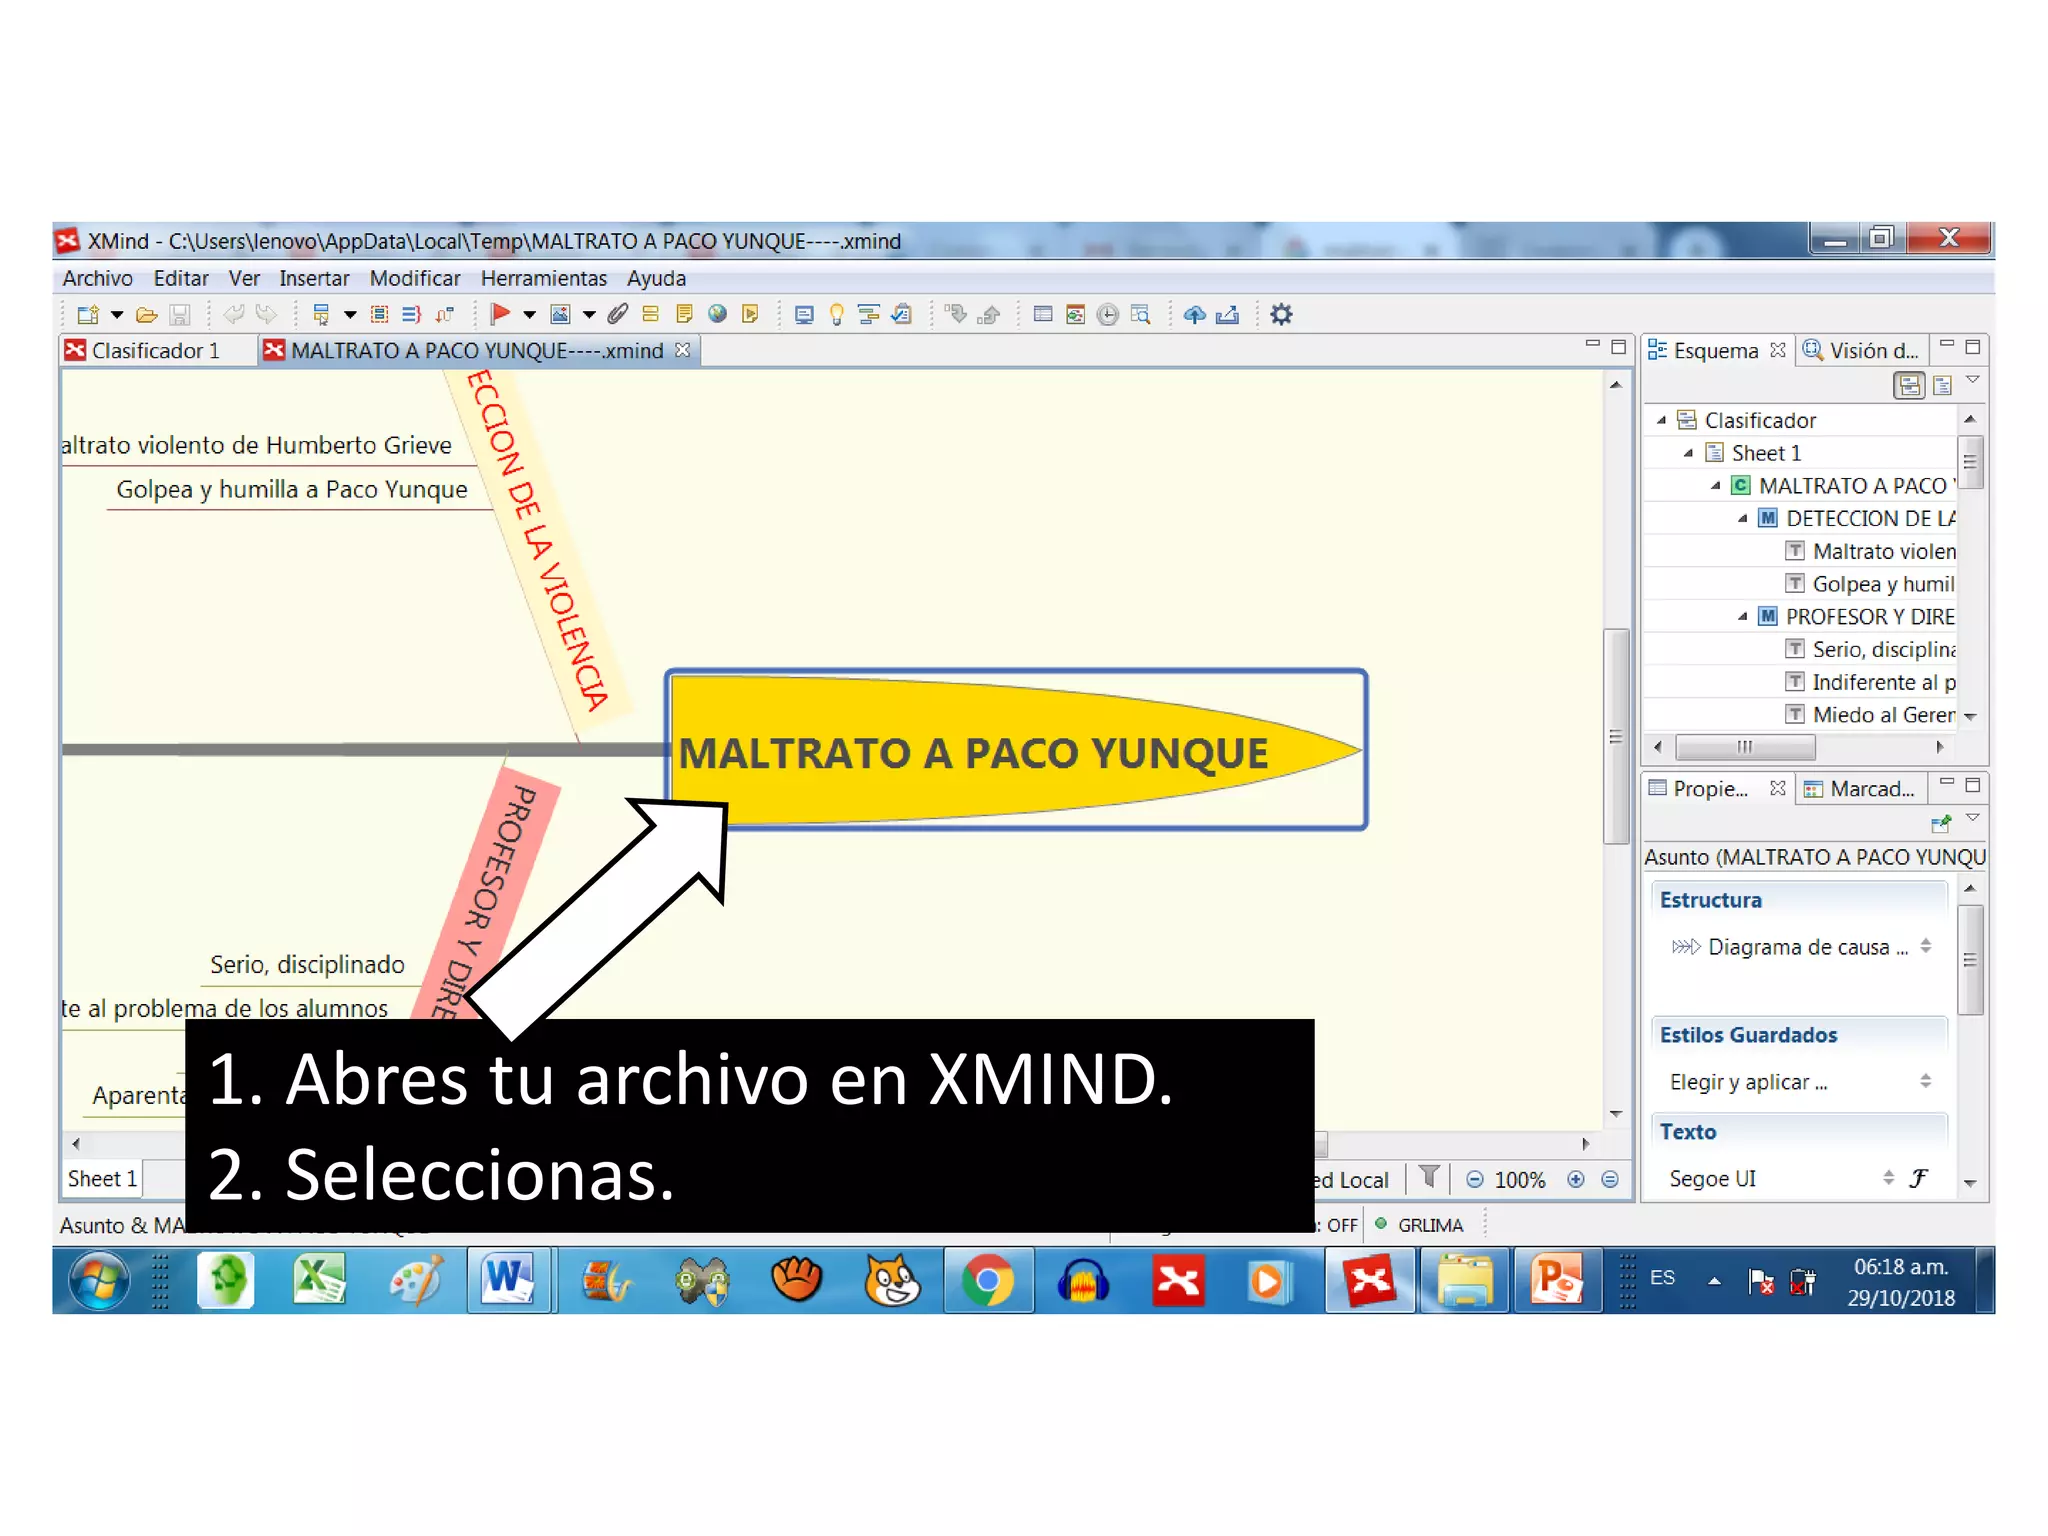The image size is (2048, 1536).
Task: Click the Boundary toolbar icon
Action: coord(380,315)
